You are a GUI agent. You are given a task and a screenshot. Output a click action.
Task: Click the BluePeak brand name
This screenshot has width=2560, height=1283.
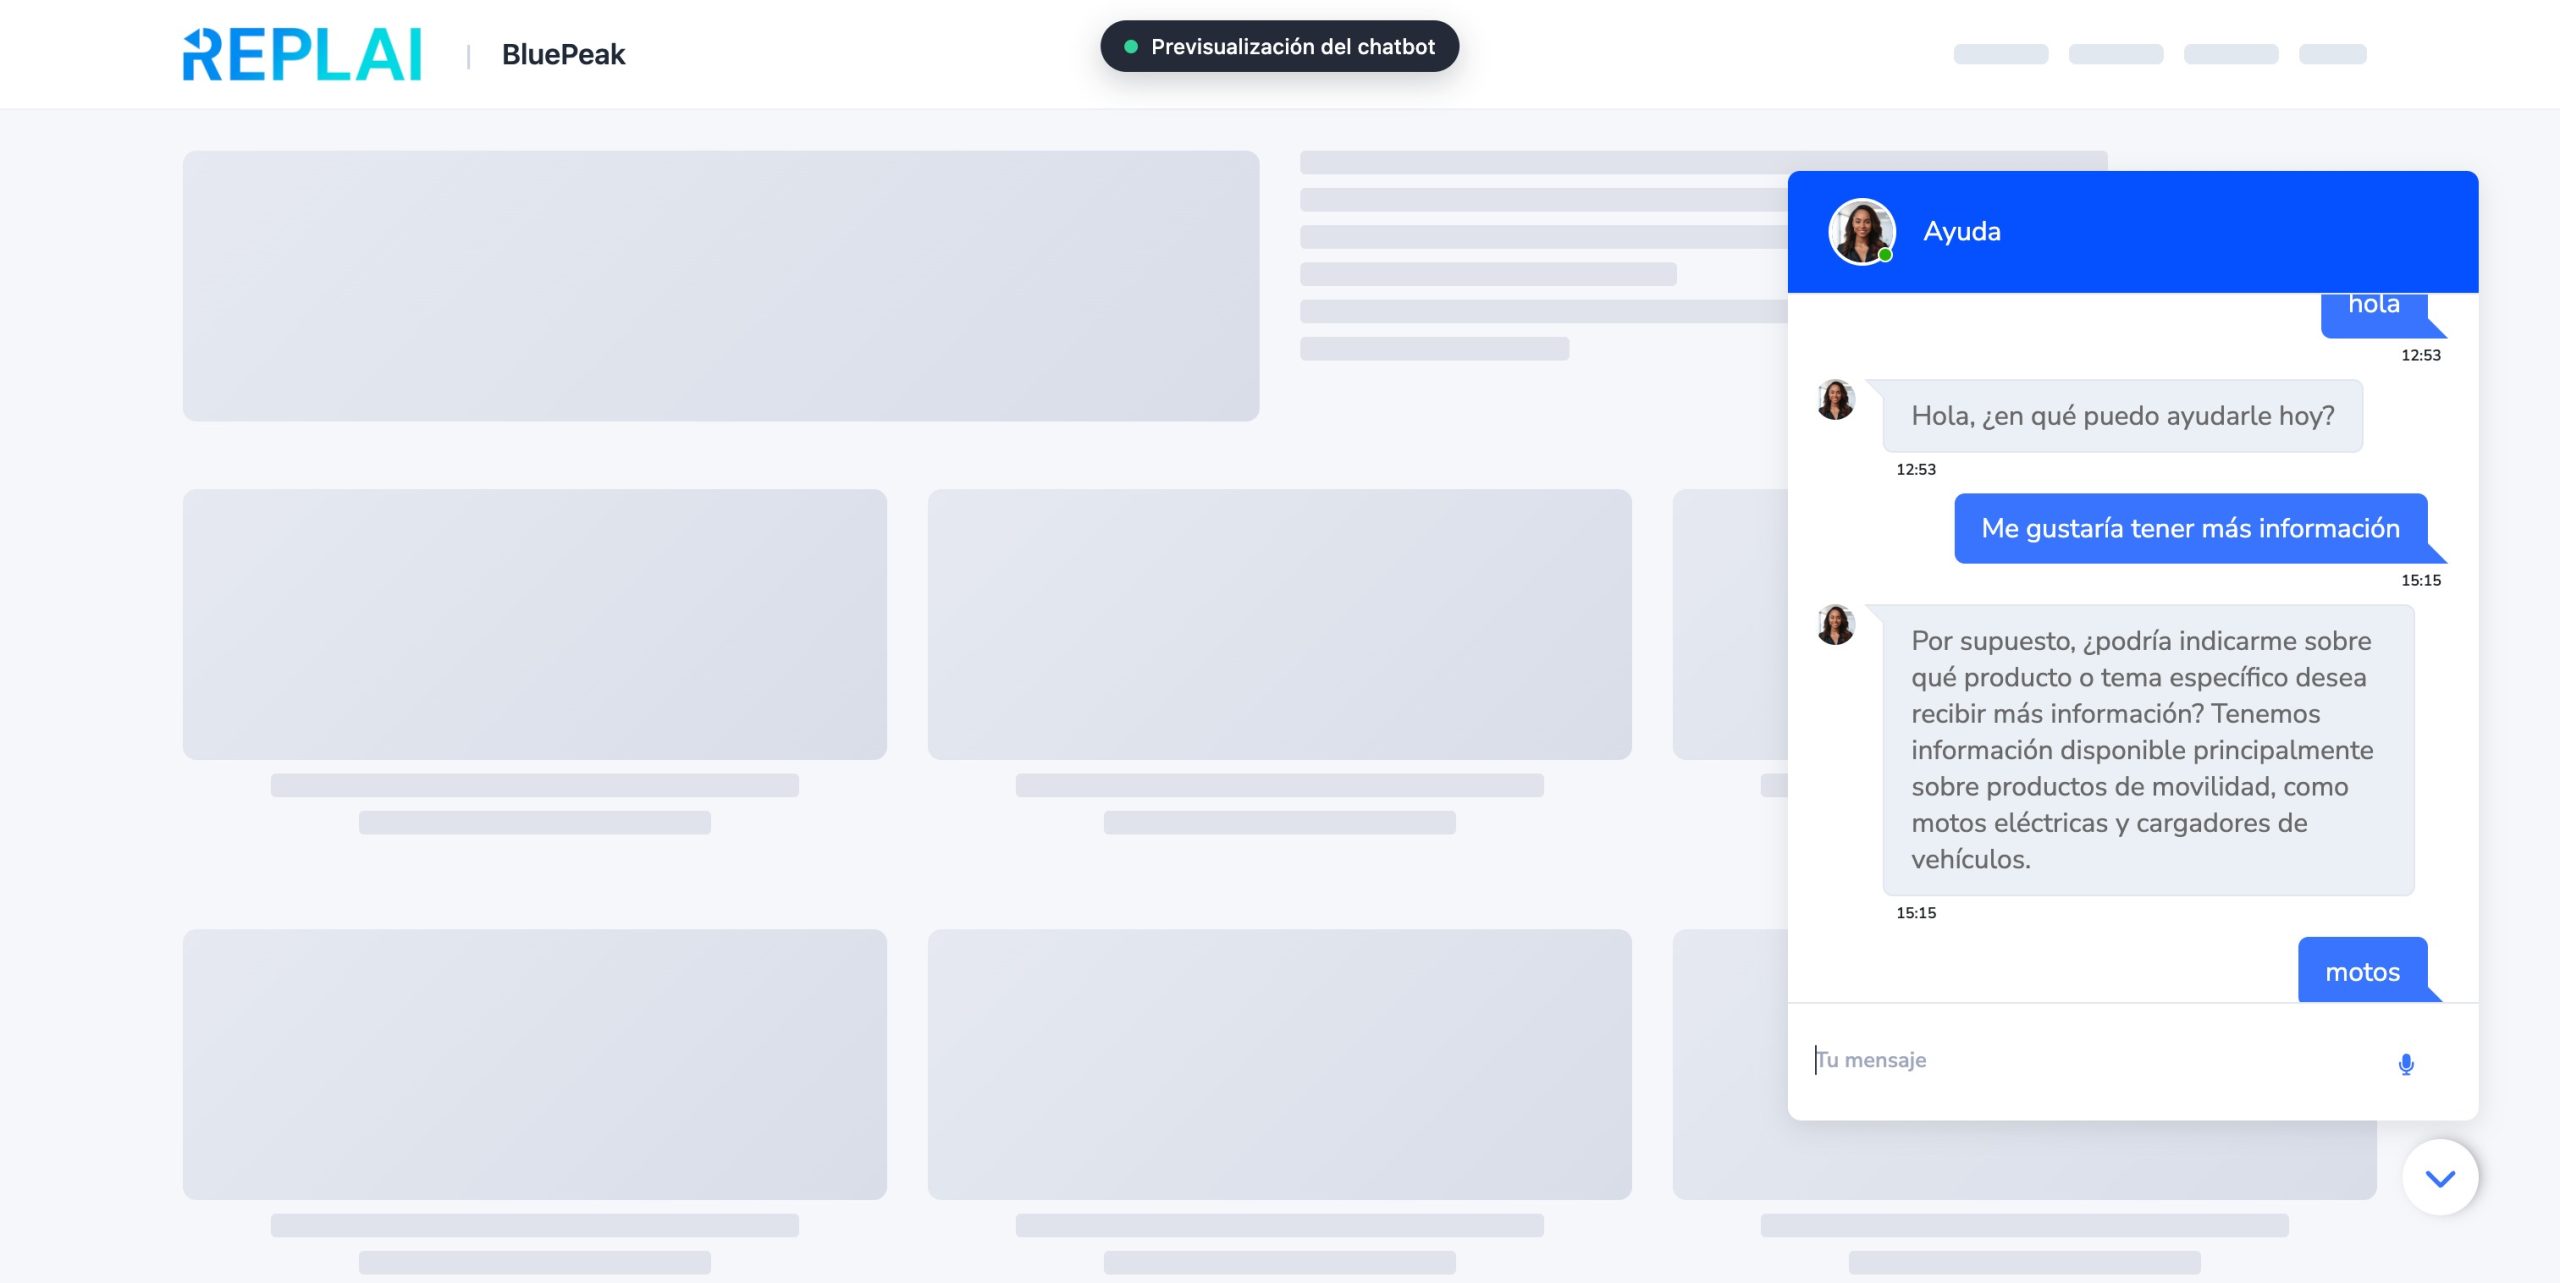click(563, 54)
